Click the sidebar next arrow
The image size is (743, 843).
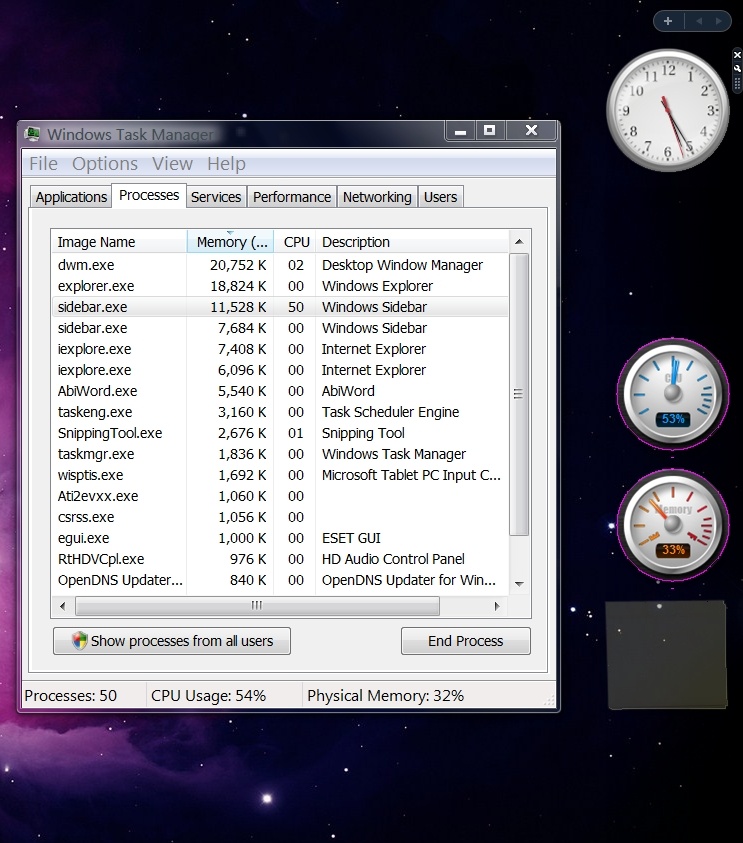point(718,21)
